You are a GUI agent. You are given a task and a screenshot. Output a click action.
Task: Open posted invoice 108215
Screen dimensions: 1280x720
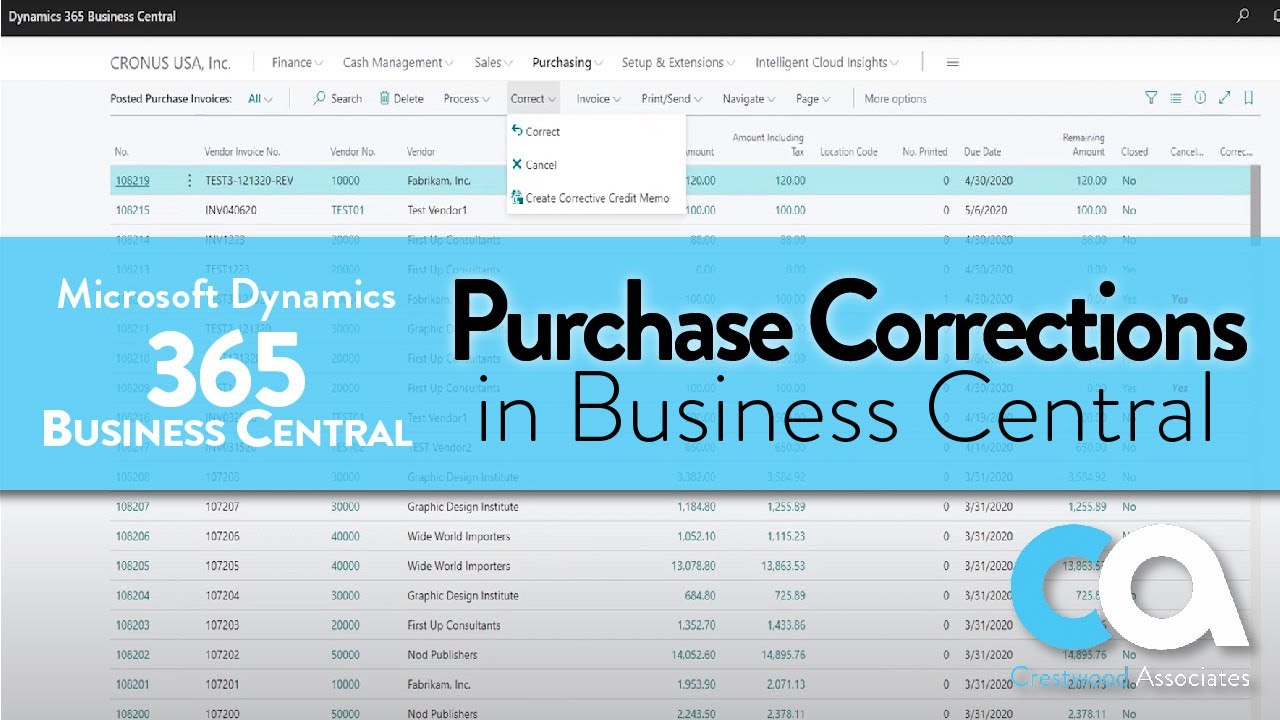132,210
